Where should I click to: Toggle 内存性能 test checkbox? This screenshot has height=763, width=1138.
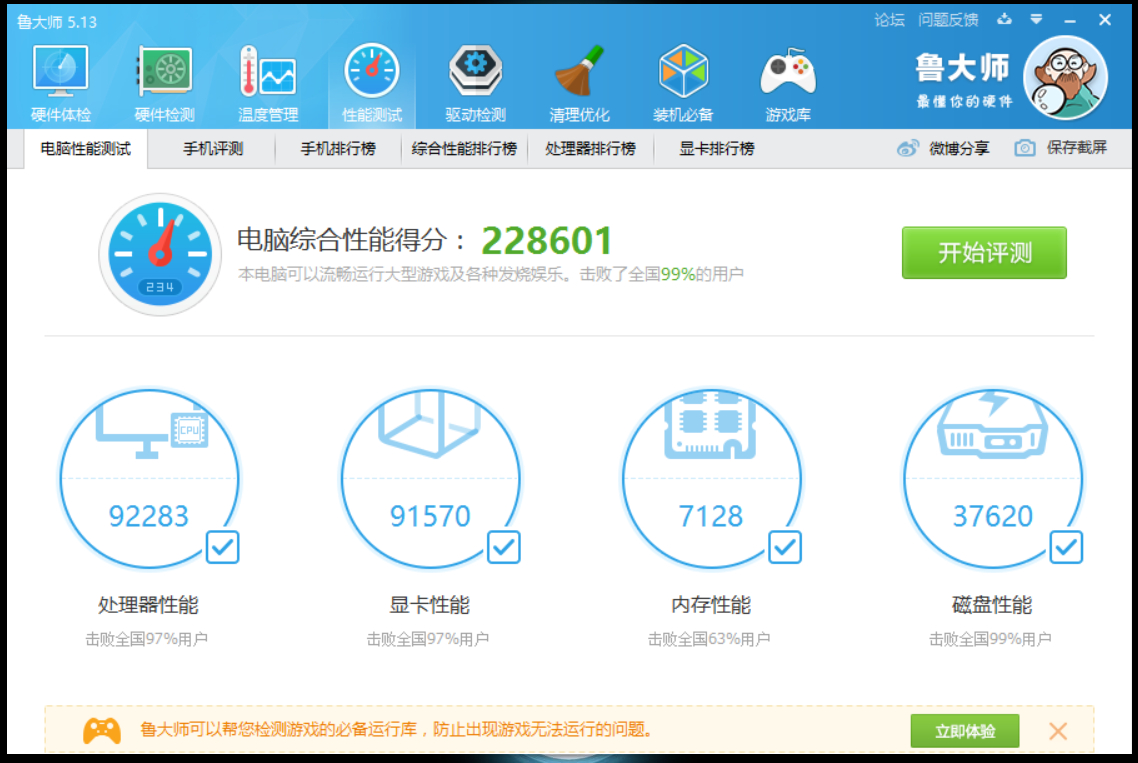coord(785,547)
